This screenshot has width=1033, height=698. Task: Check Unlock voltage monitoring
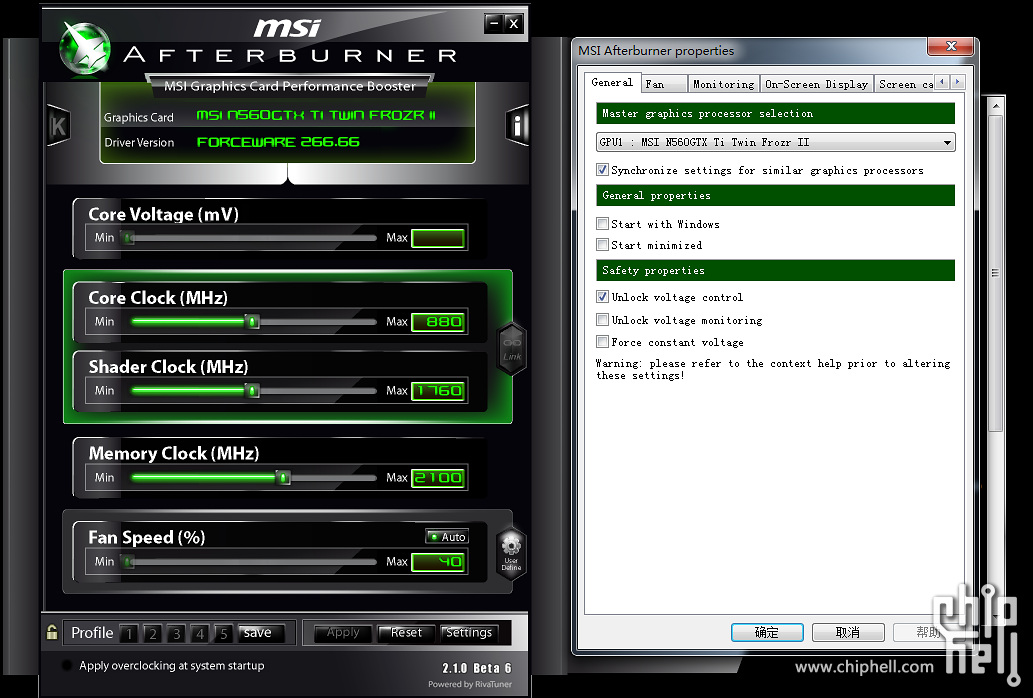point(602,320)
